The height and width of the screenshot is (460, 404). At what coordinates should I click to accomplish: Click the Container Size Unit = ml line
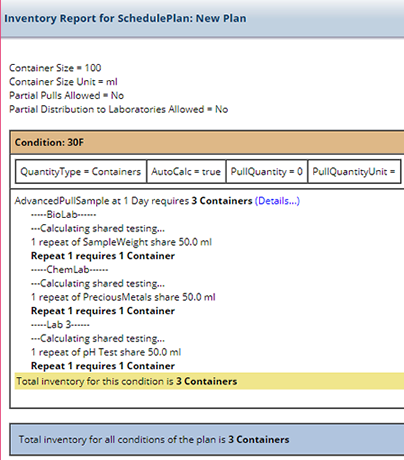(x=63, y=82)
